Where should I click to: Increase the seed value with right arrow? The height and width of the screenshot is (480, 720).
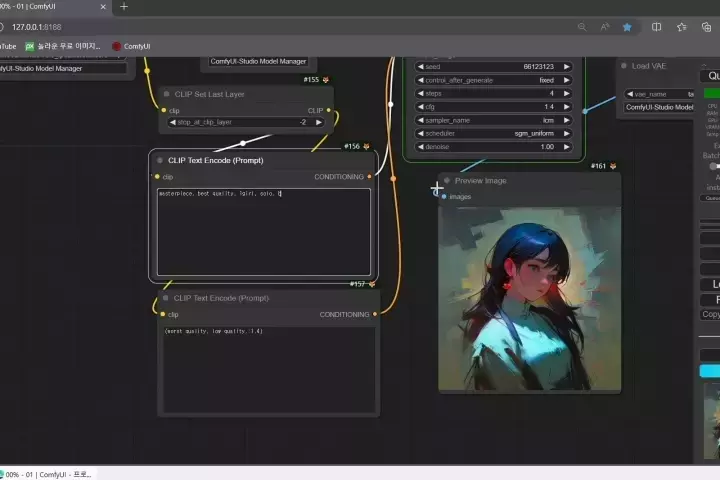tap(567, 67)
